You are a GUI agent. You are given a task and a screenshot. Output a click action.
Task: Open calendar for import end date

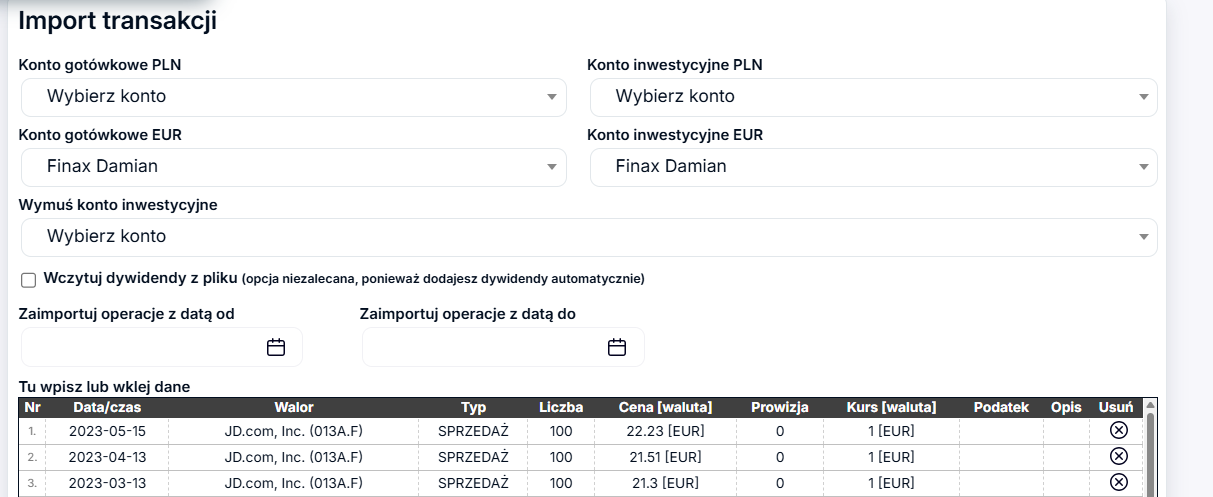click(617, 347)
